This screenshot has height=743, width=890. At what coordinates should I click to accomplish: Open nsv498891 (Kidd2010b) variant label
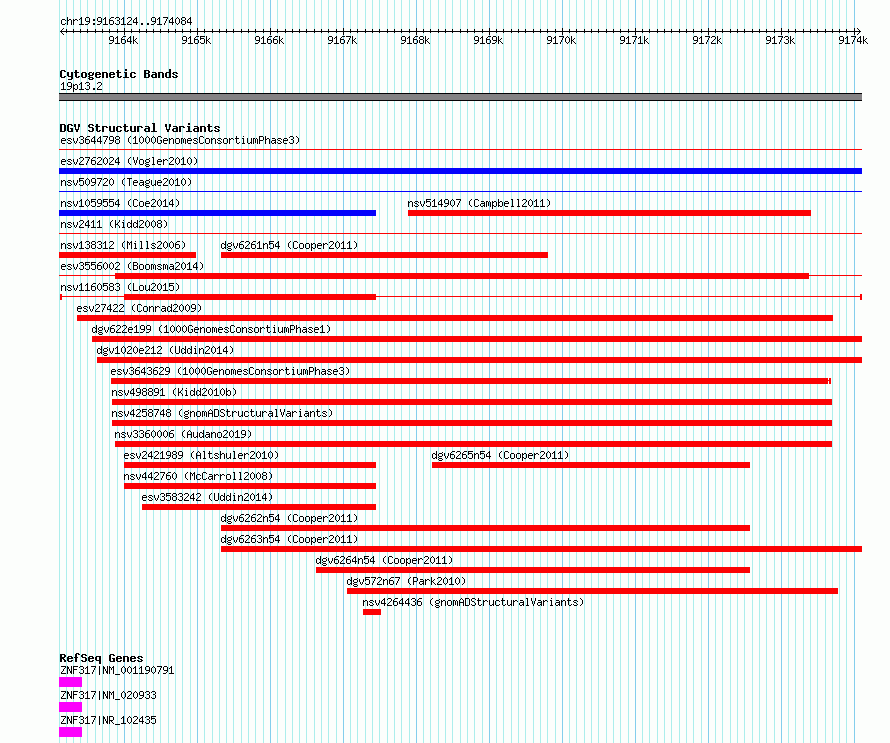174,392
